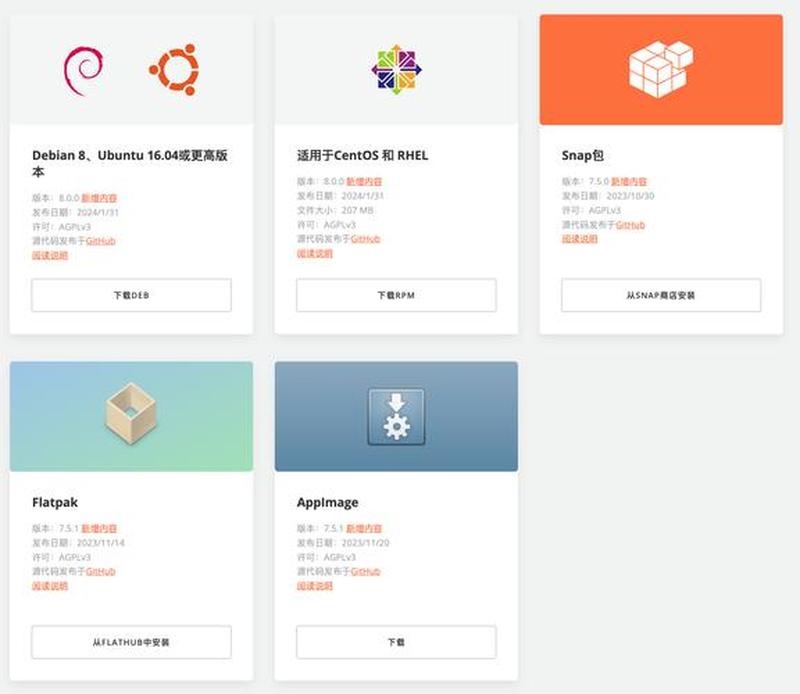Click the 从SNAP商店安装 button

point(661,295)
